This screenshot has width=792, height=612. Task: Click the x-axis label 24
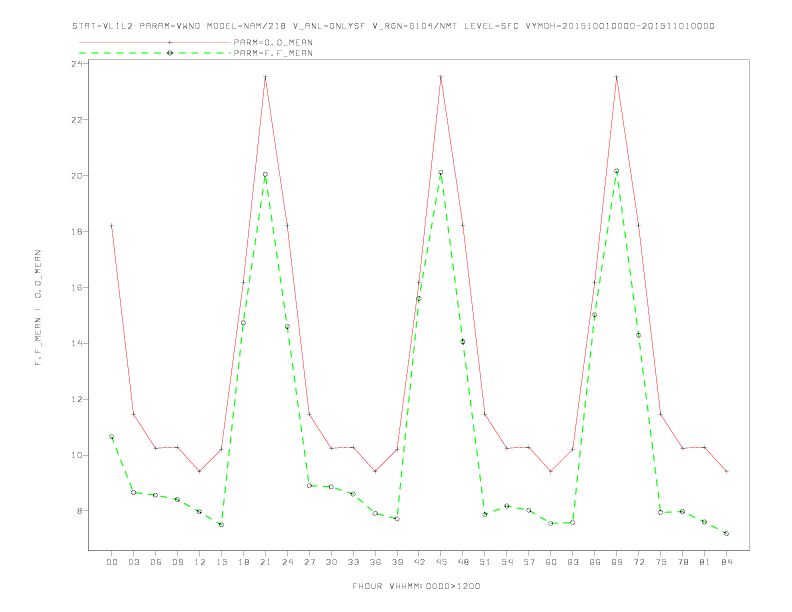287,562
